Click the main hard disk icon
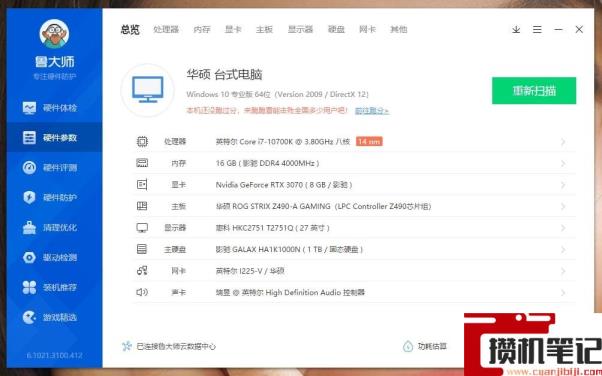602x376 pixels. (x=142, y=249)
